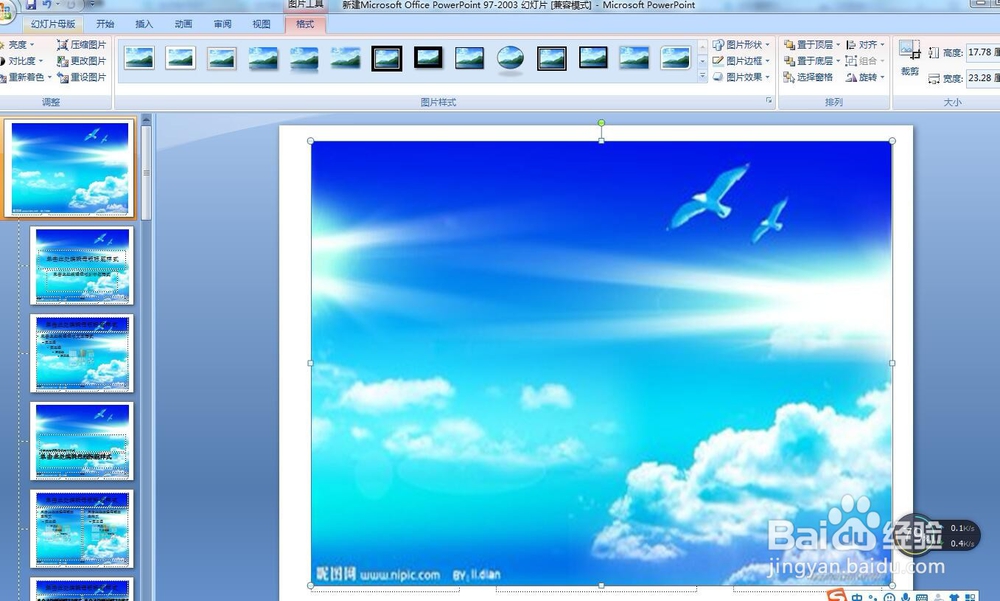
Task: Open the Recolor (重新着色) dropdown
Action: 26,77
